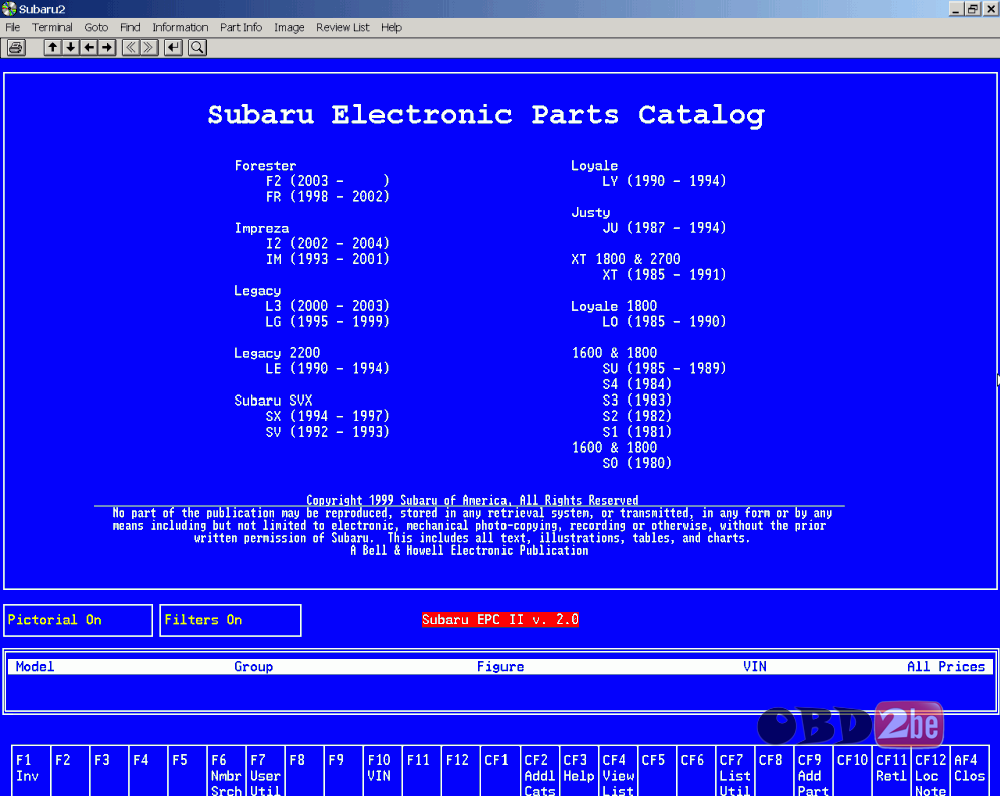The image size is (1000, 796).
Task: Select XT (1985 - 1991) catalog
Action: pyautogui.click(x=665, y=275)
